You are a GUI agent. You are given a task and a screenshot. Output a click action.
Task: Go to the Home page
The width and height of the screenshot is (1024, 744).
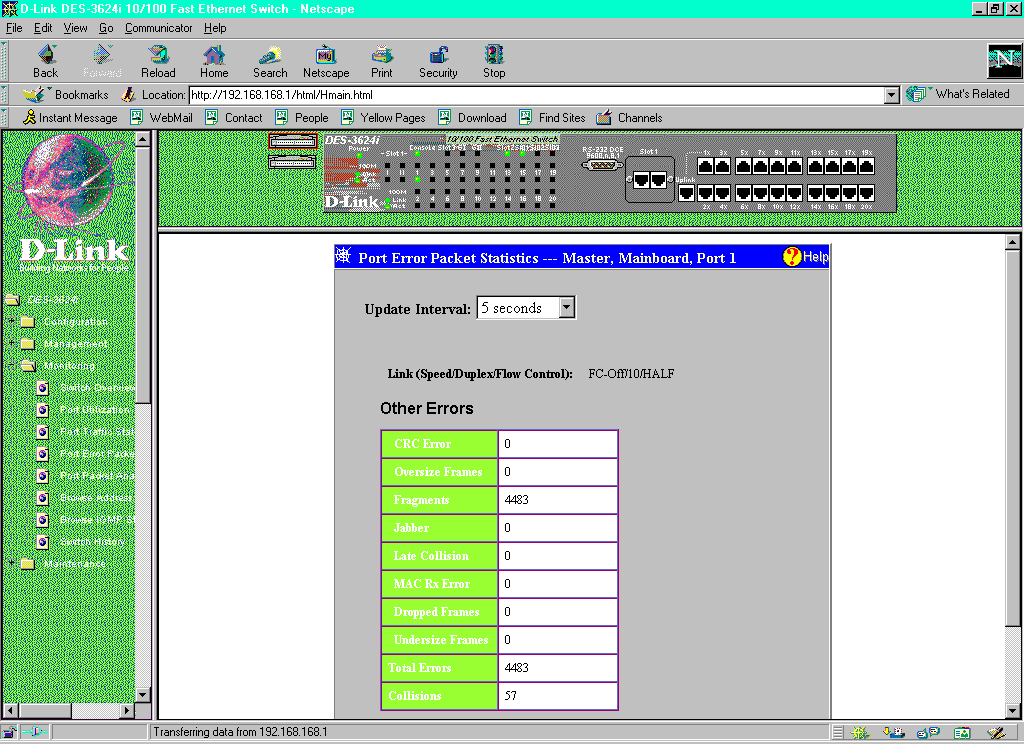(x=214, y=61)
